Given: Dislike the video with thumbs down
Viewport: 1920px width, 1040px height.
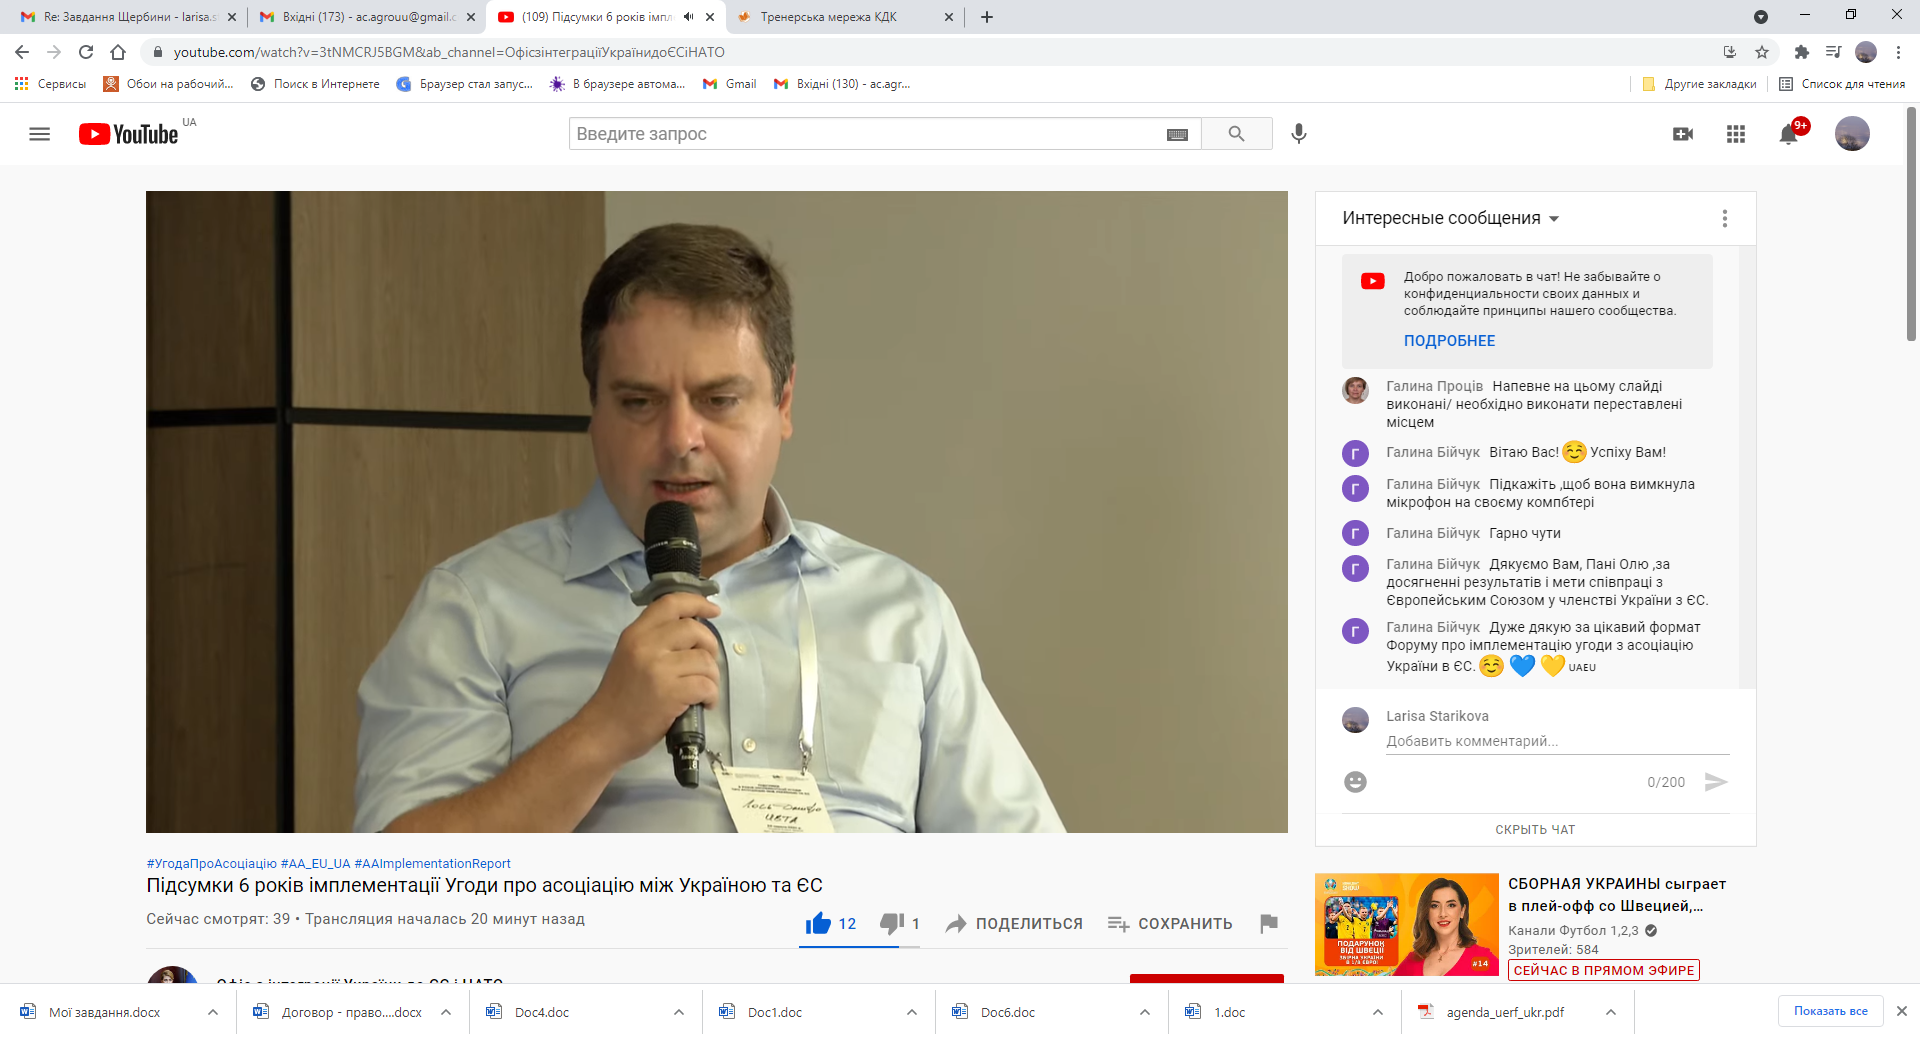Looking at the screenshot, I should (892, 924).
